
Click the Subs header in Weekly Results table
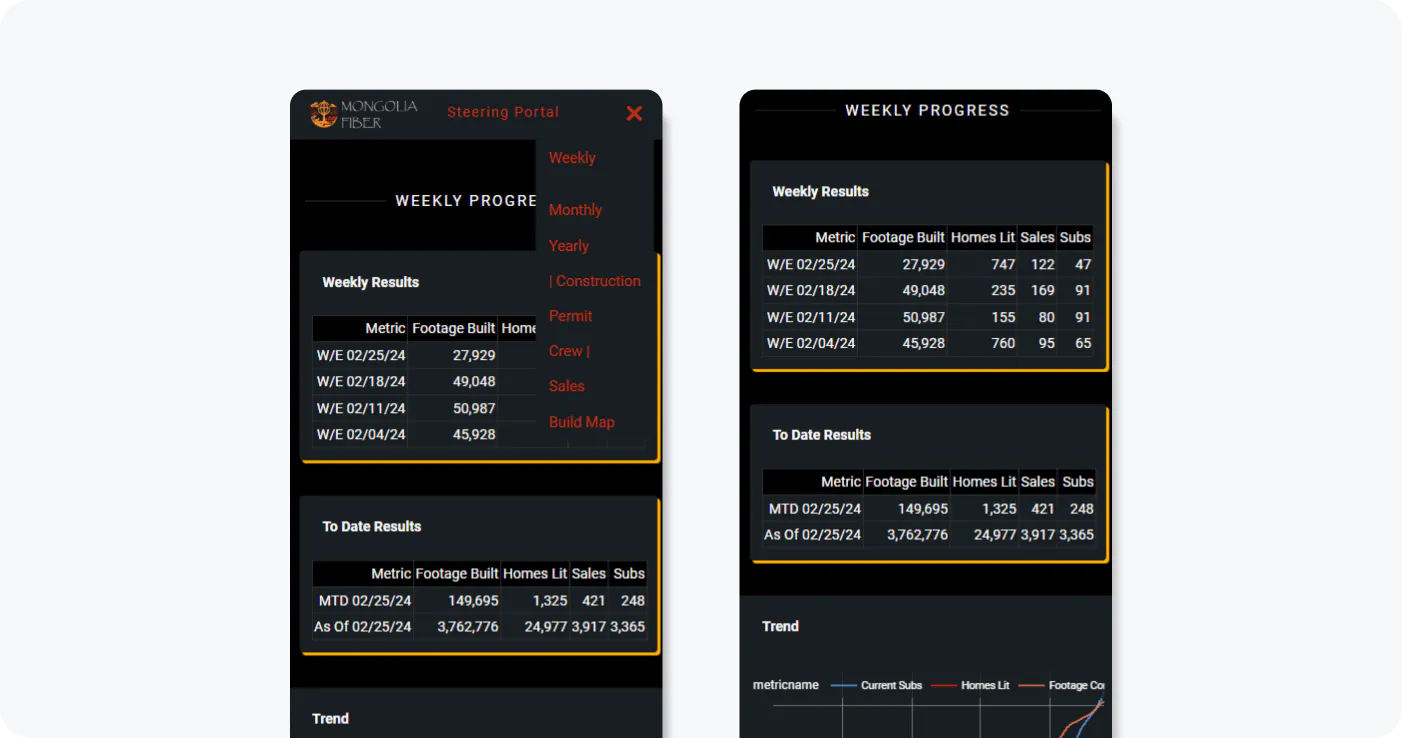1075,238
